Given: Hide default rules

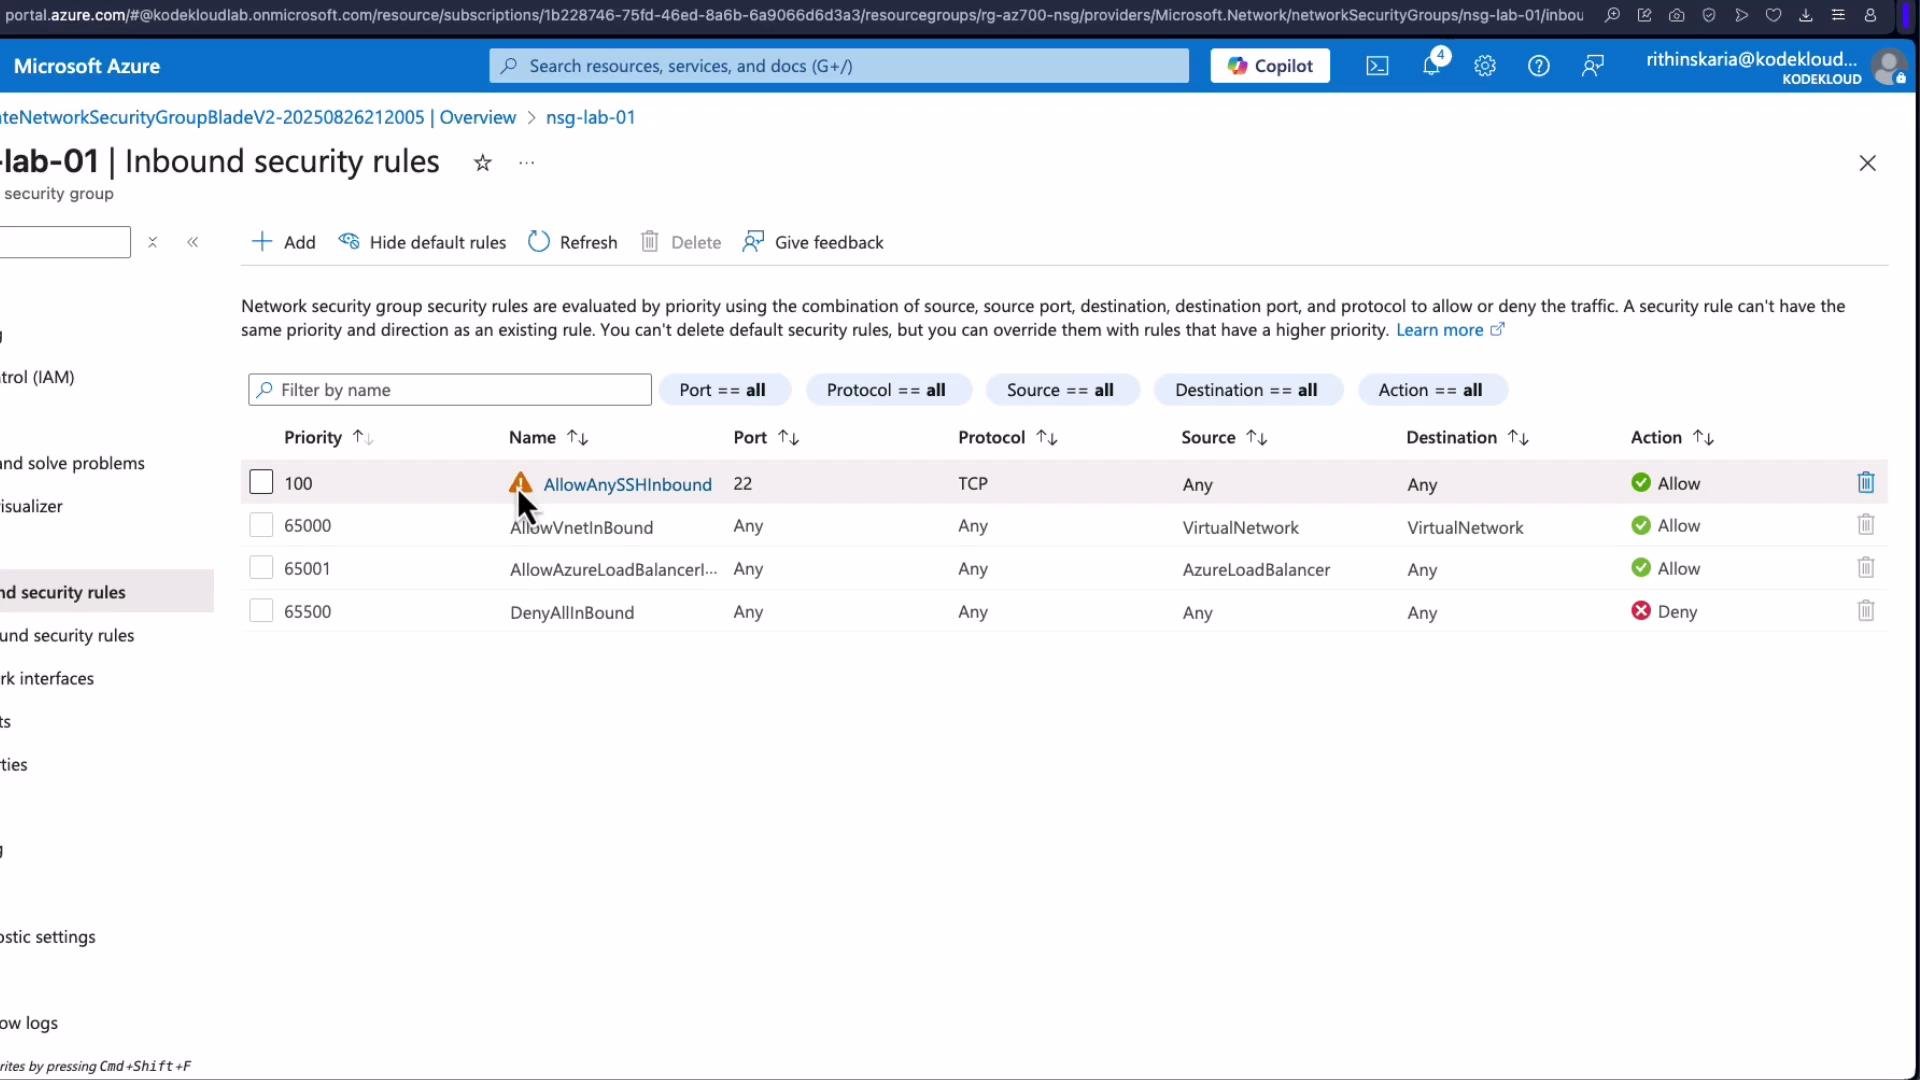Looking at the screenshot, I should 422,242.
